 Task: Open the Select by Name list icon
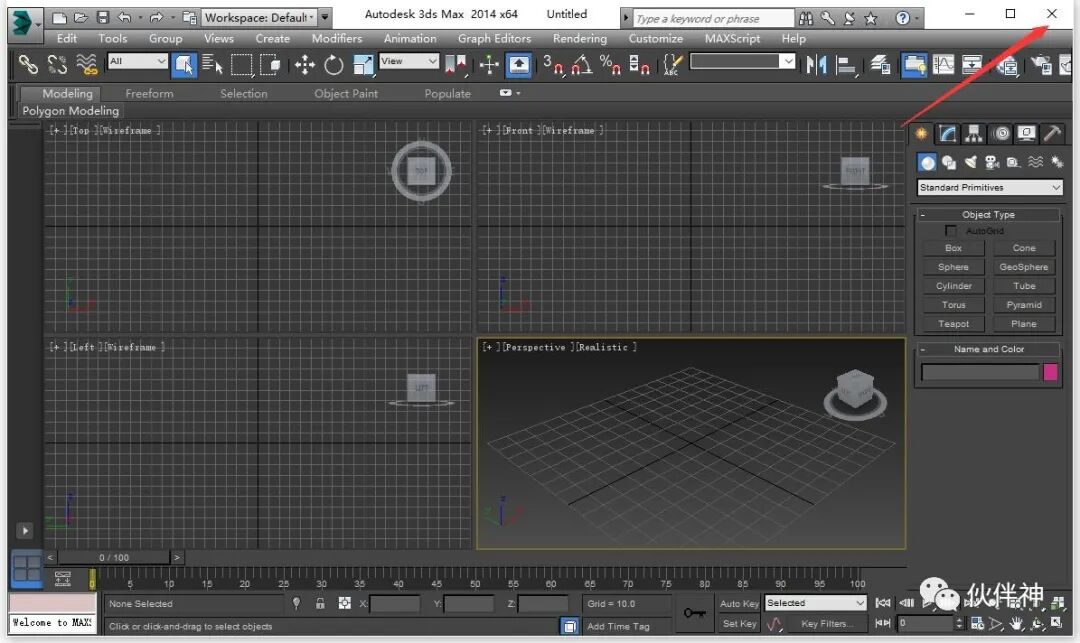click(x=212, y=65)
